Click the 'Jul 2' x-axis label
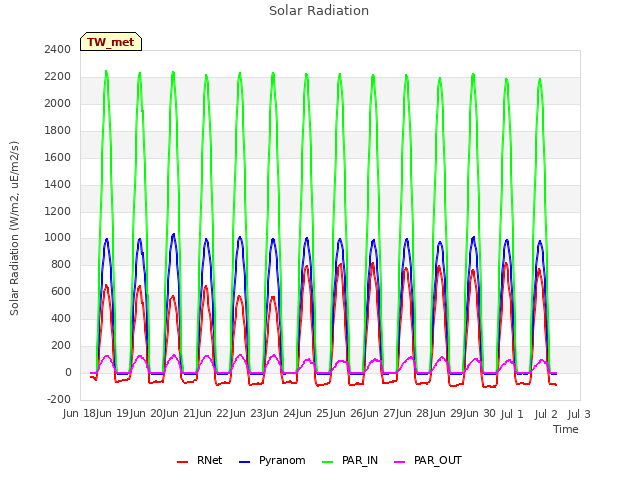 pos(546,414)
